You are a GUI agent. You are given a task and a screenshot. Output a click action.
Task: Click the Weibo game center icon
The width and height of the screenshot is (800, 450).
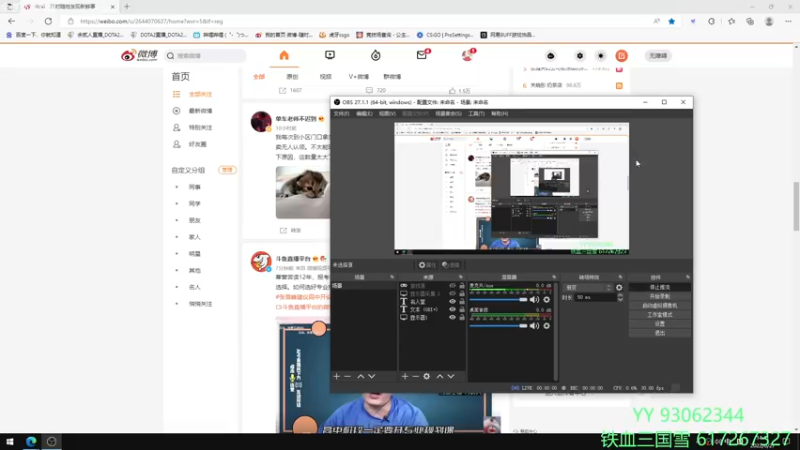551,56
